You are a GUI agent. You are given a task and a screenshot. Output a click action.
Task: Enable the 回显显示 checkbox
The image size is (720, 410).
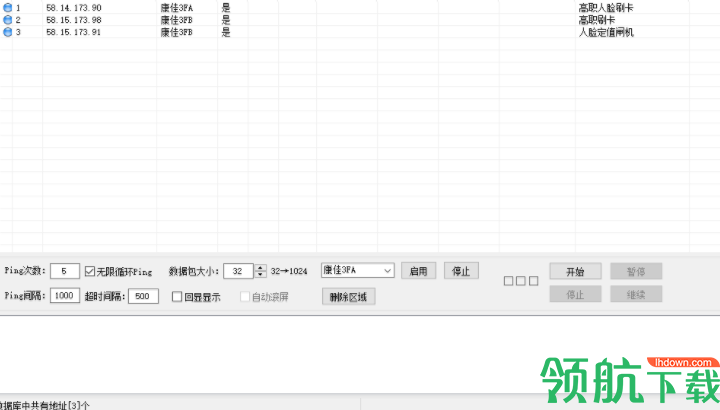(177, 297)
